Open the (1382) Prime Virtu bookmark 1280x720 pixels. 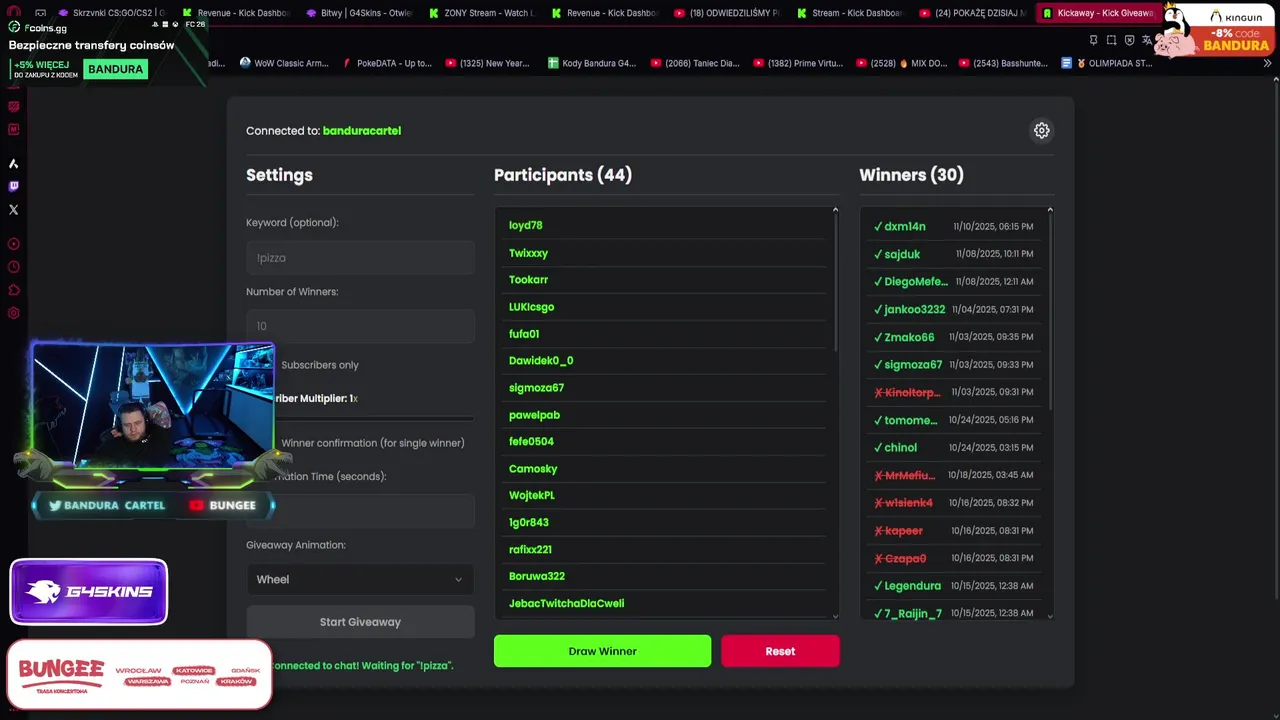(x=797, y=63)
